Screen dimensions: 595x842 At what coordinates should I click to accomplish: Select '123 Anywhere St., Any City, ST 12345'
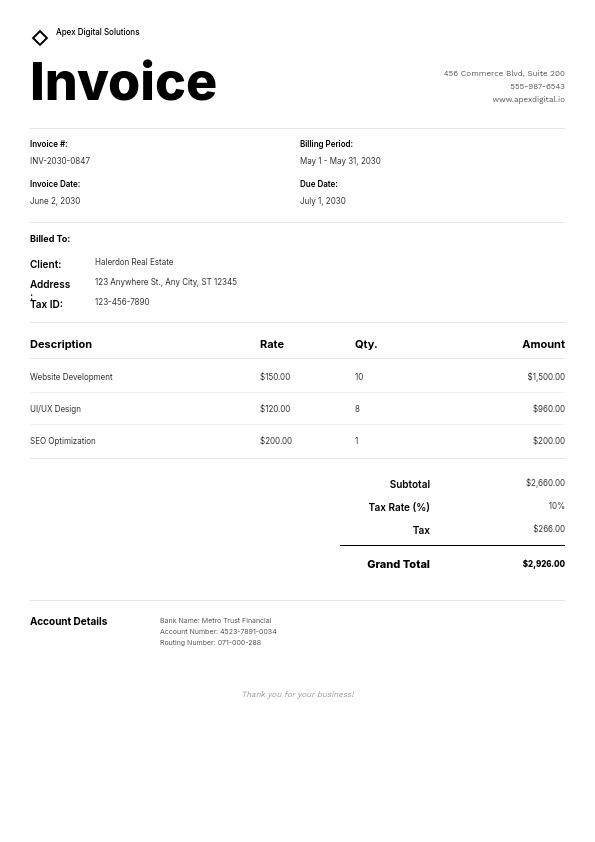[165, 282]
